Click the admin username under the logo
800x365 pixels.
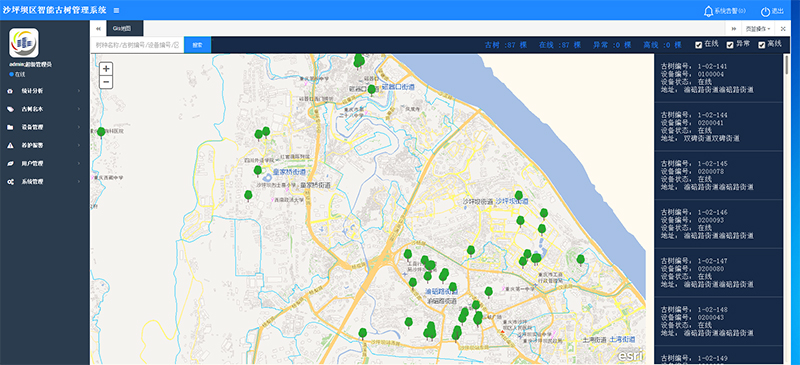(x=31, y=65)
